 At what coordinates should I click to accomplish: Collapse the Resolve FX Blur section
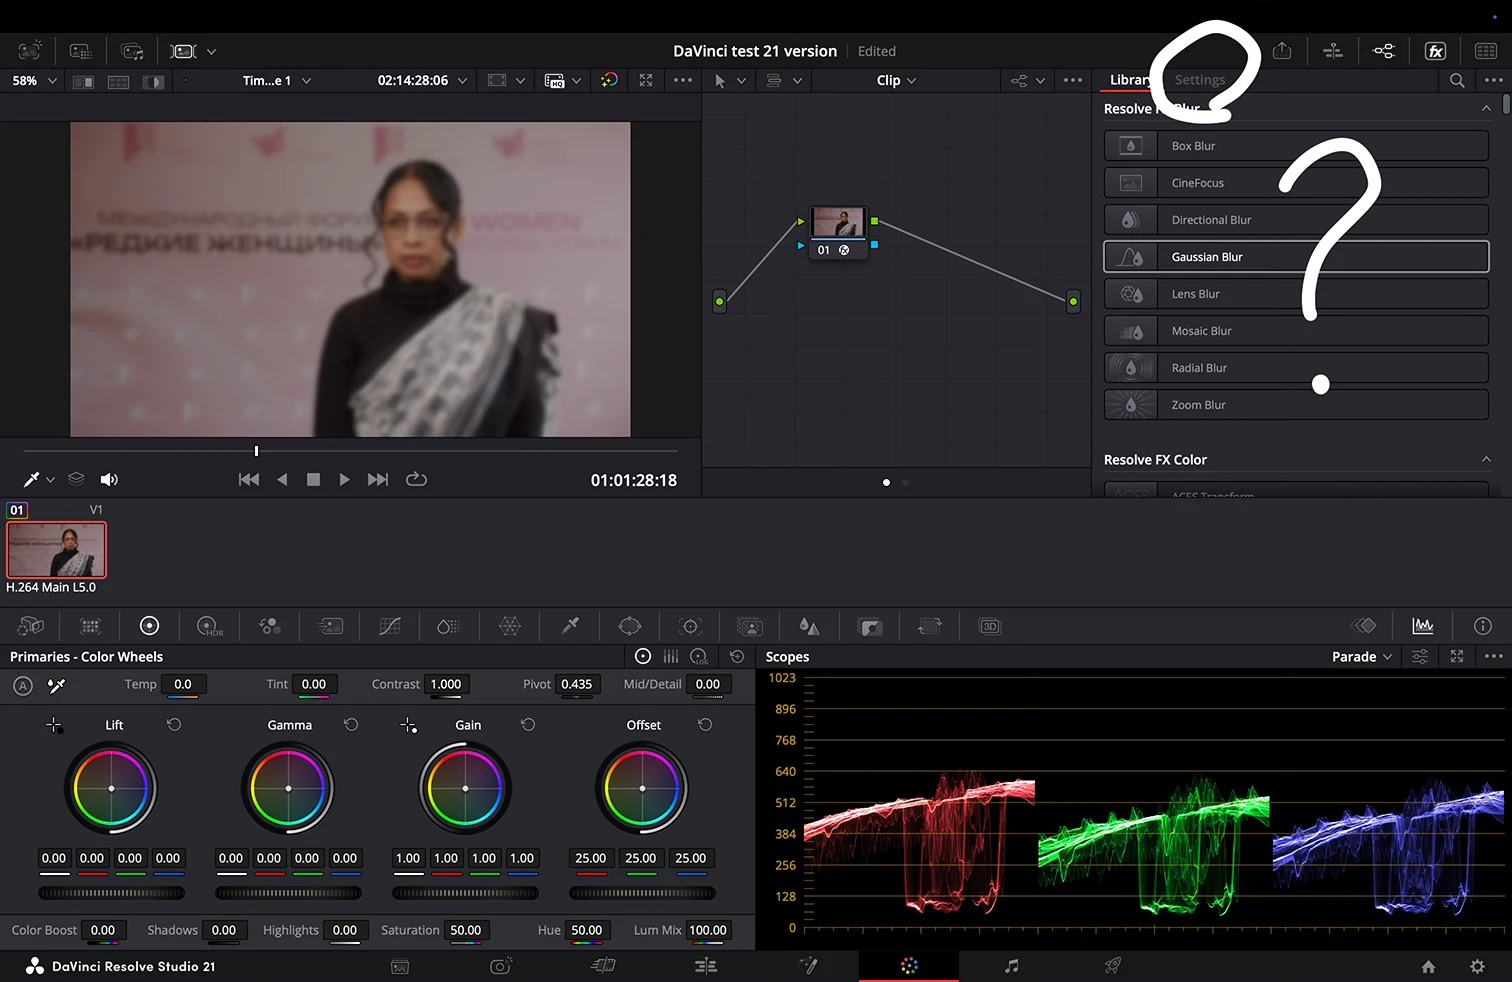point(1486,108)
